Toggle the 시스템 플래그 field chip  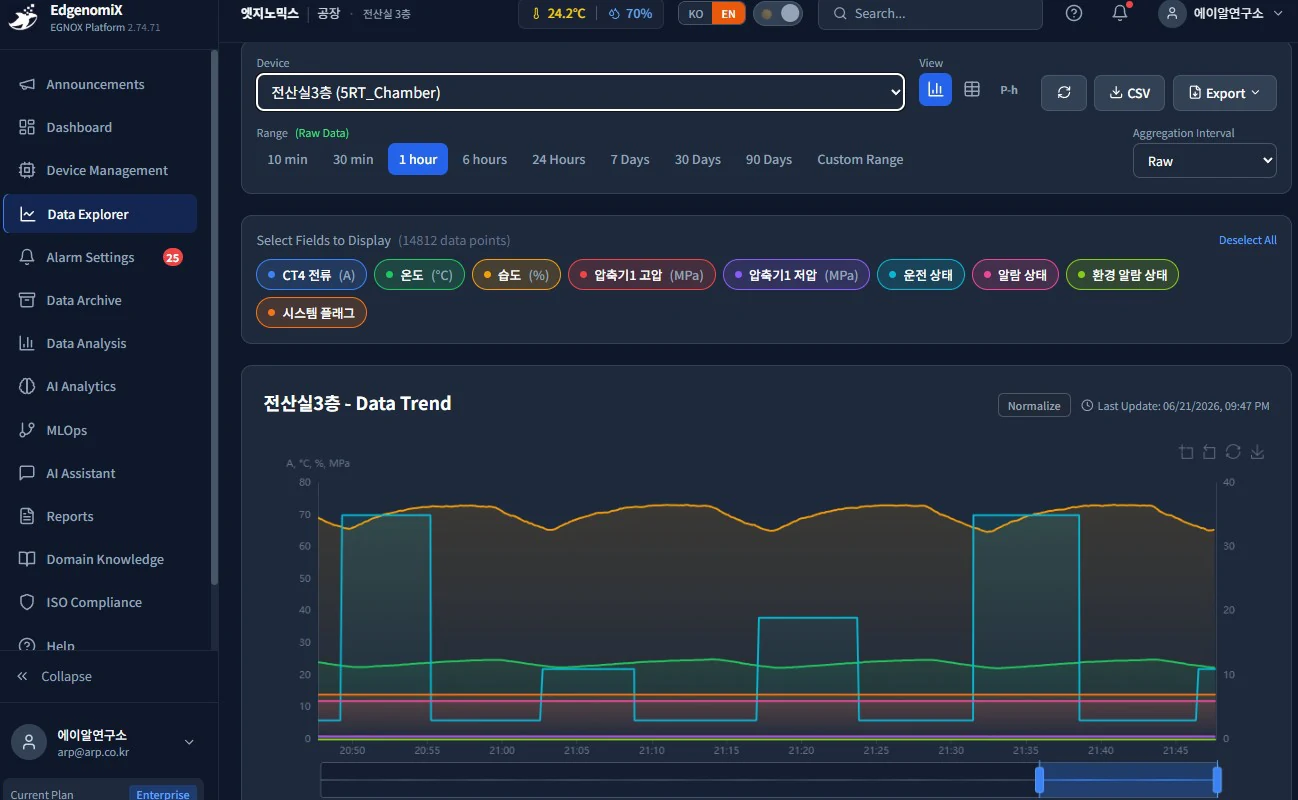click(x=311, y=313)
